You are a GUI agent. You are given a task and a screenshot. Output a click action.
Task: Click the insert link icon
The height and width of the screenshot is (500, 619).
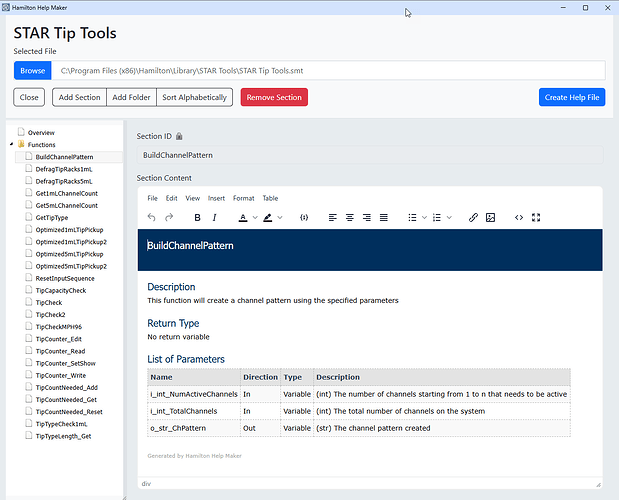473,217
